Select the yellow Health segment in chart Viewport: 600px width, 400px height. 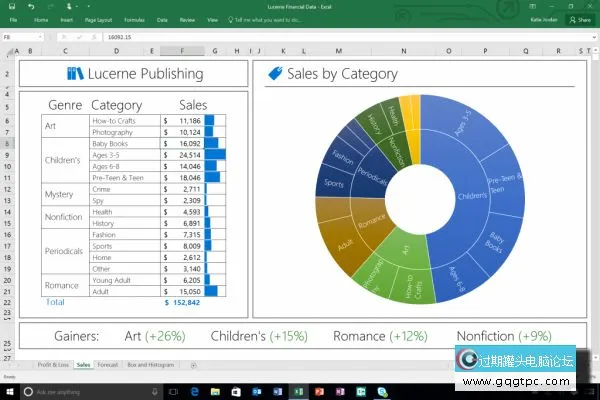tap(412, 118)
